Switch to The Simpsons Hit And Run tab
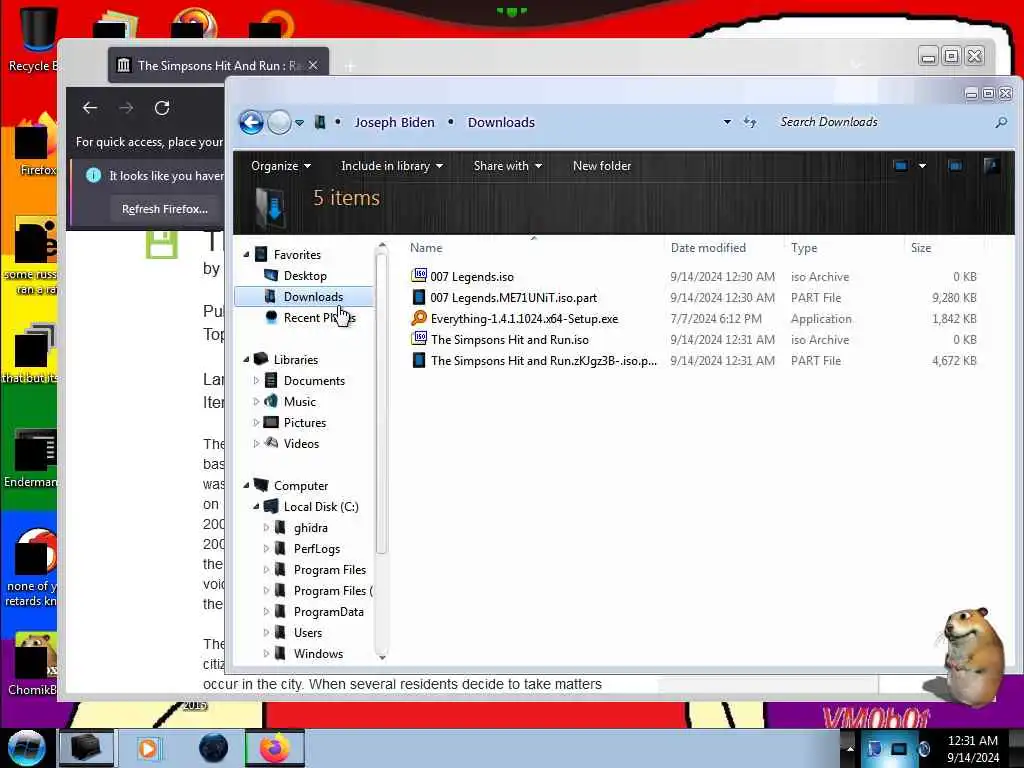 pyautogui.click(x=218, y=65)
